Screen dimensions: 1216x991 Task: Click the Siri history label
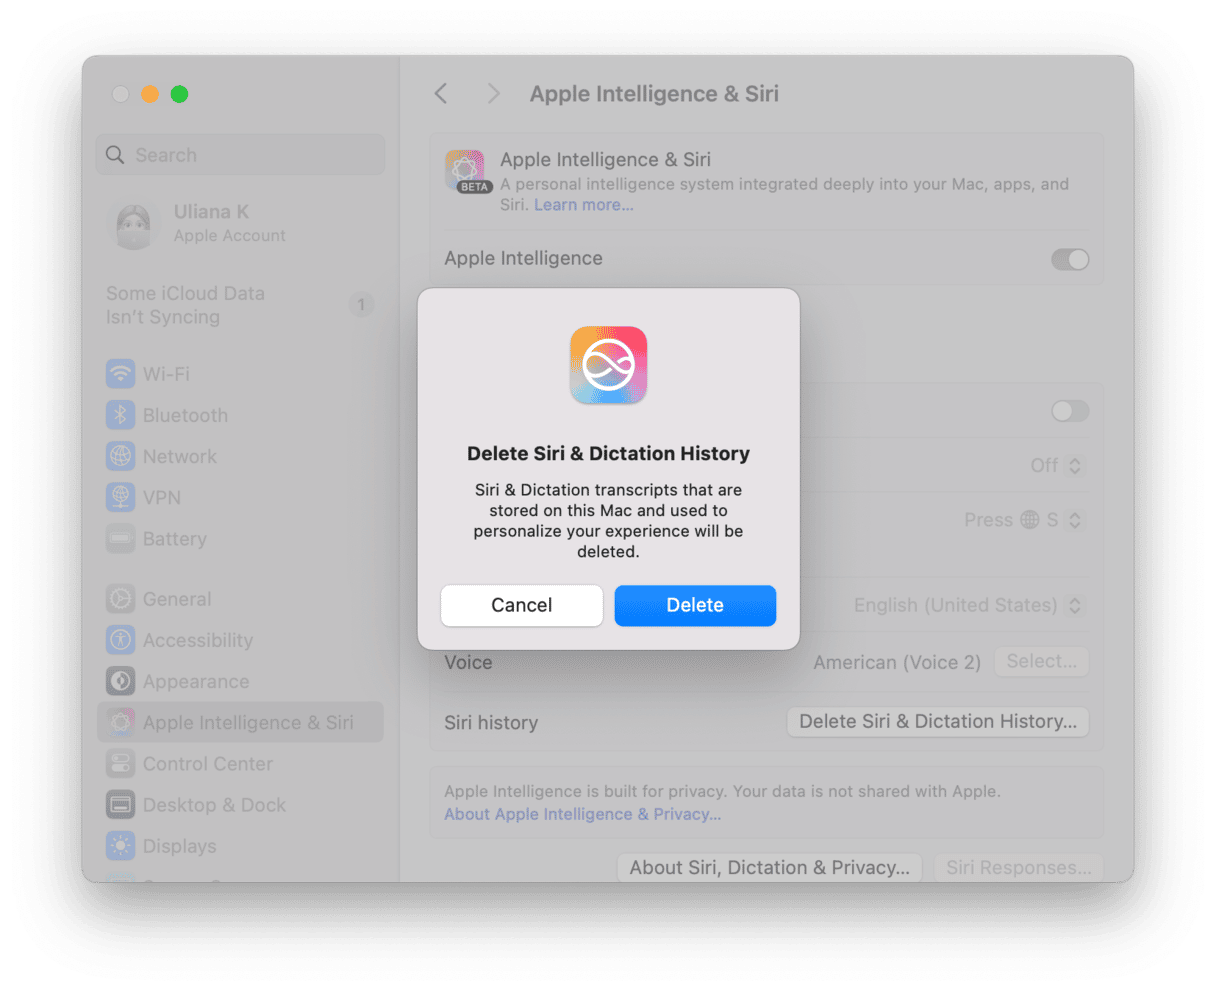tap(491, 722)
